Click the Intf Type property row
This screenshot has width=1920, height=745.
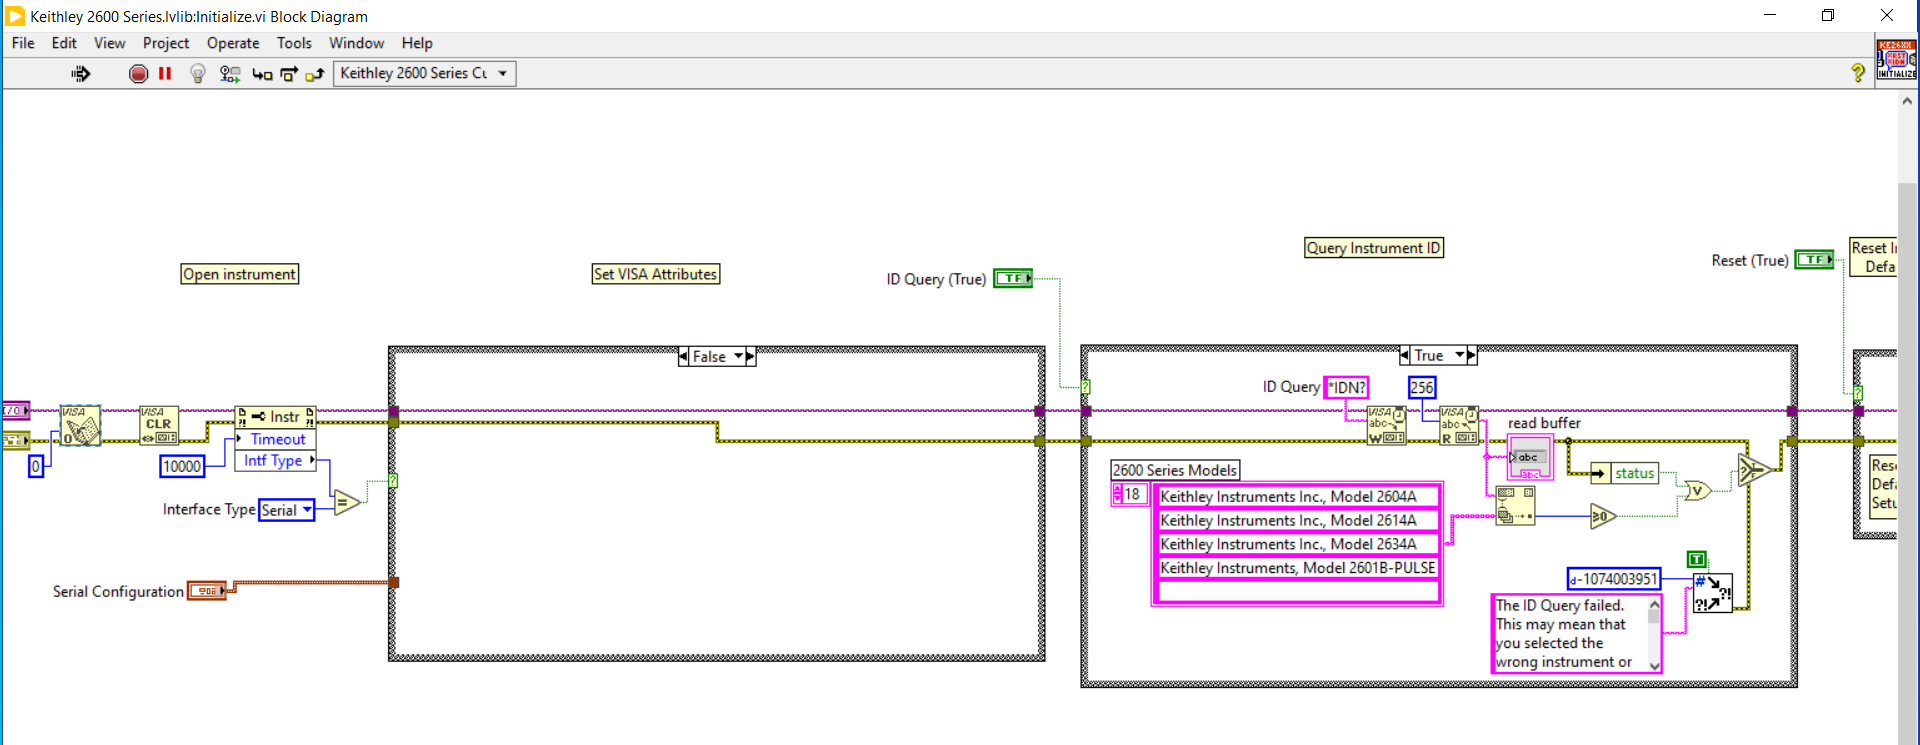coord(276,460)
